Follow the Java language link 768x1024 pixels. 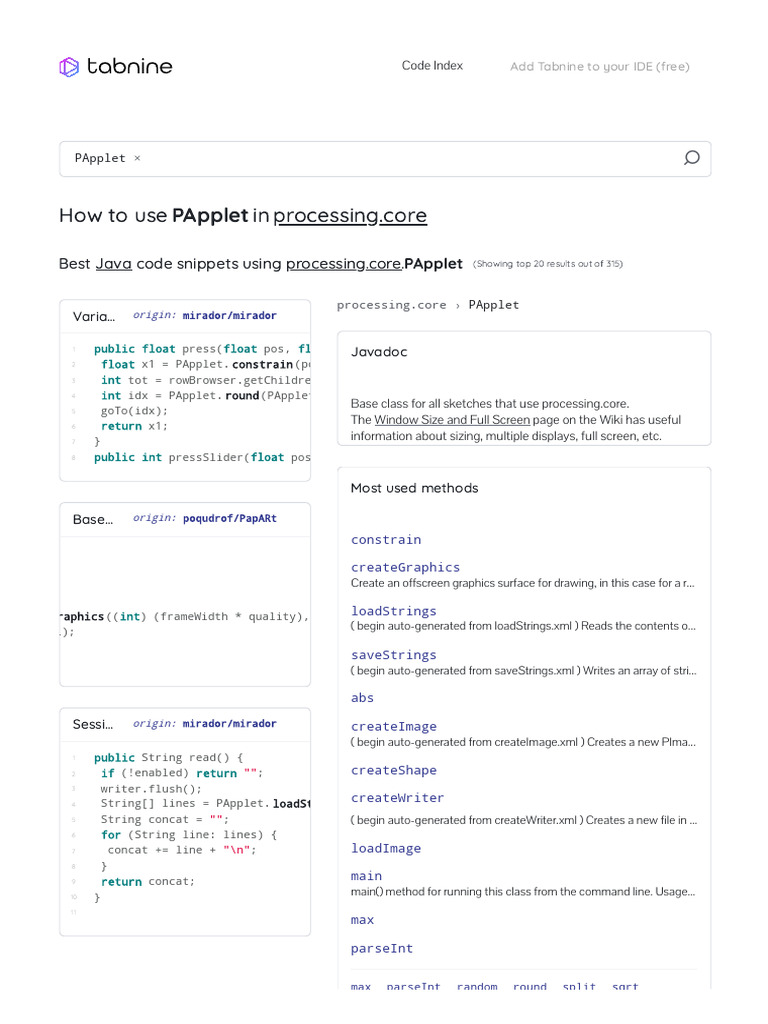[x=113, y=264]
